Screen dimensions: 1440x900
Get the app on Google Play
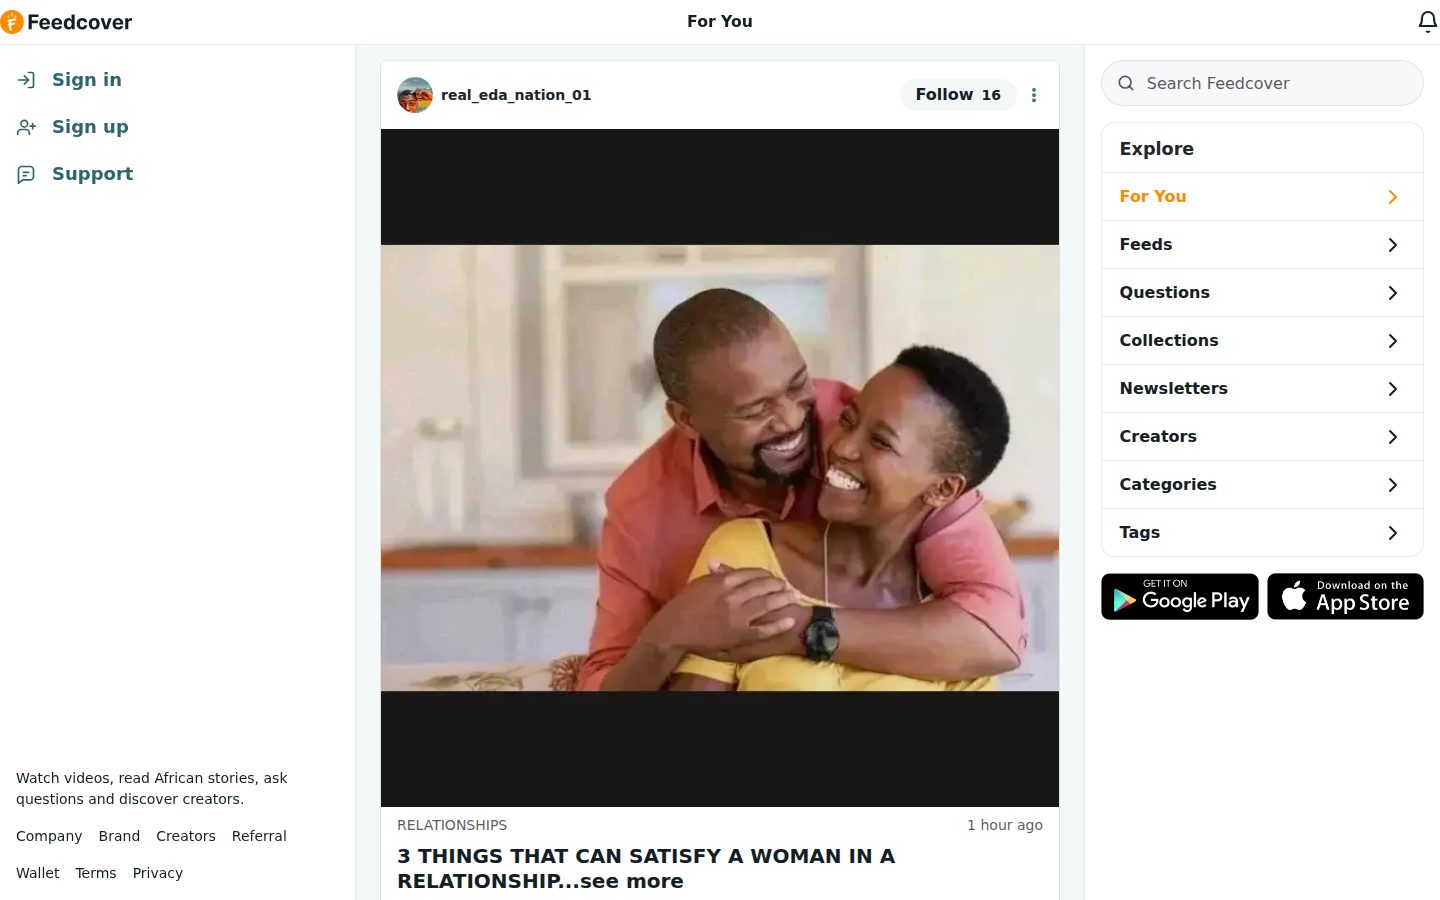click(1180, 596)
